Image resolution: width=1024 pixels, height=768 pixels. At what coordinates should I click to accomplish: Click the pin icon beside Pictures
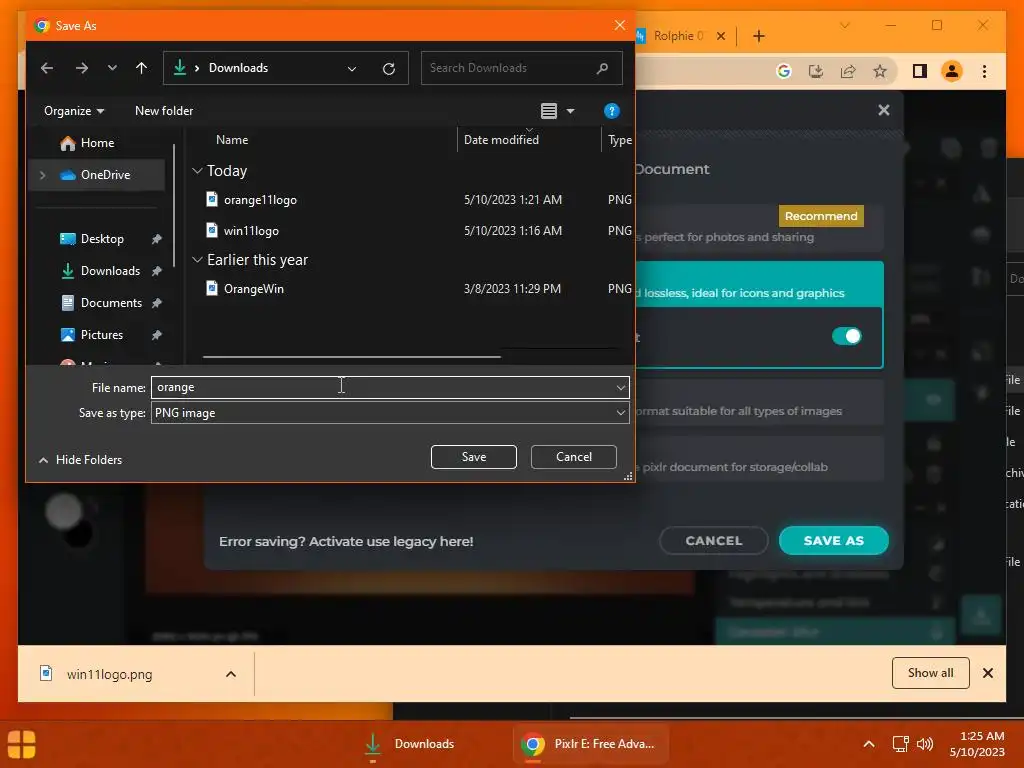click(x=157, y=335)
